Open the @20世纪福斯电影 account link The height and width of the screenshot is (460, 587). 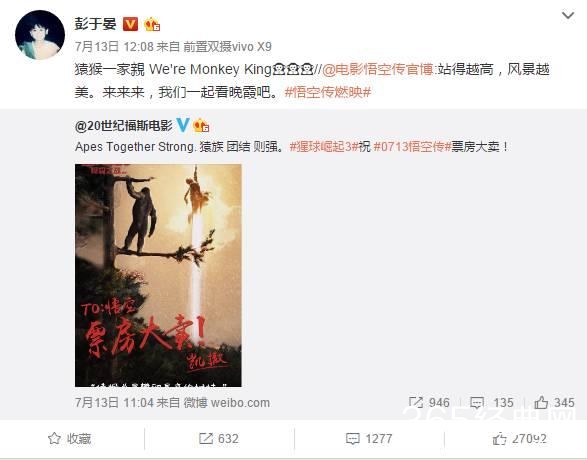(x=124, y=126)
